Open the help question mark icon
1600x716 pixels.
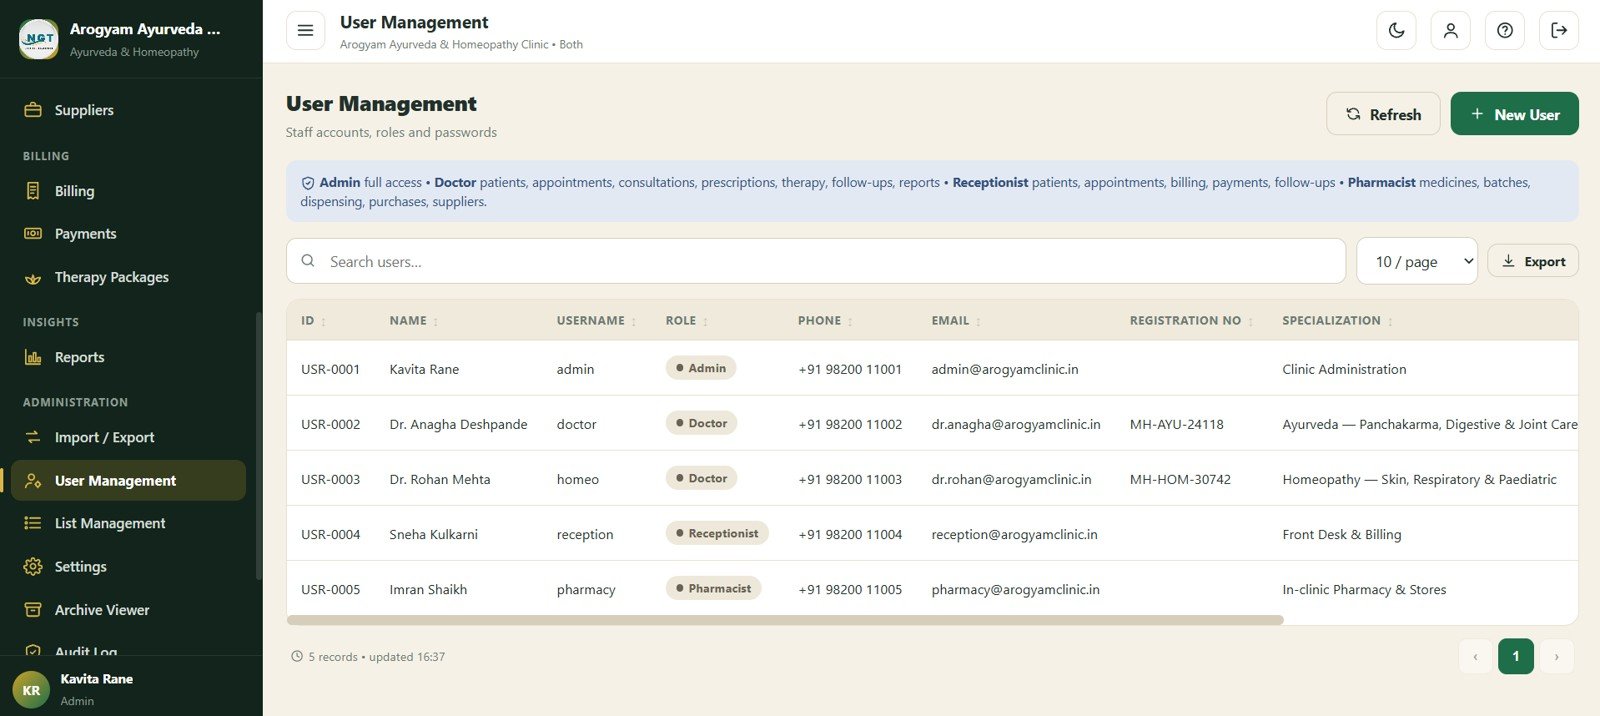tap(1504, 30)
